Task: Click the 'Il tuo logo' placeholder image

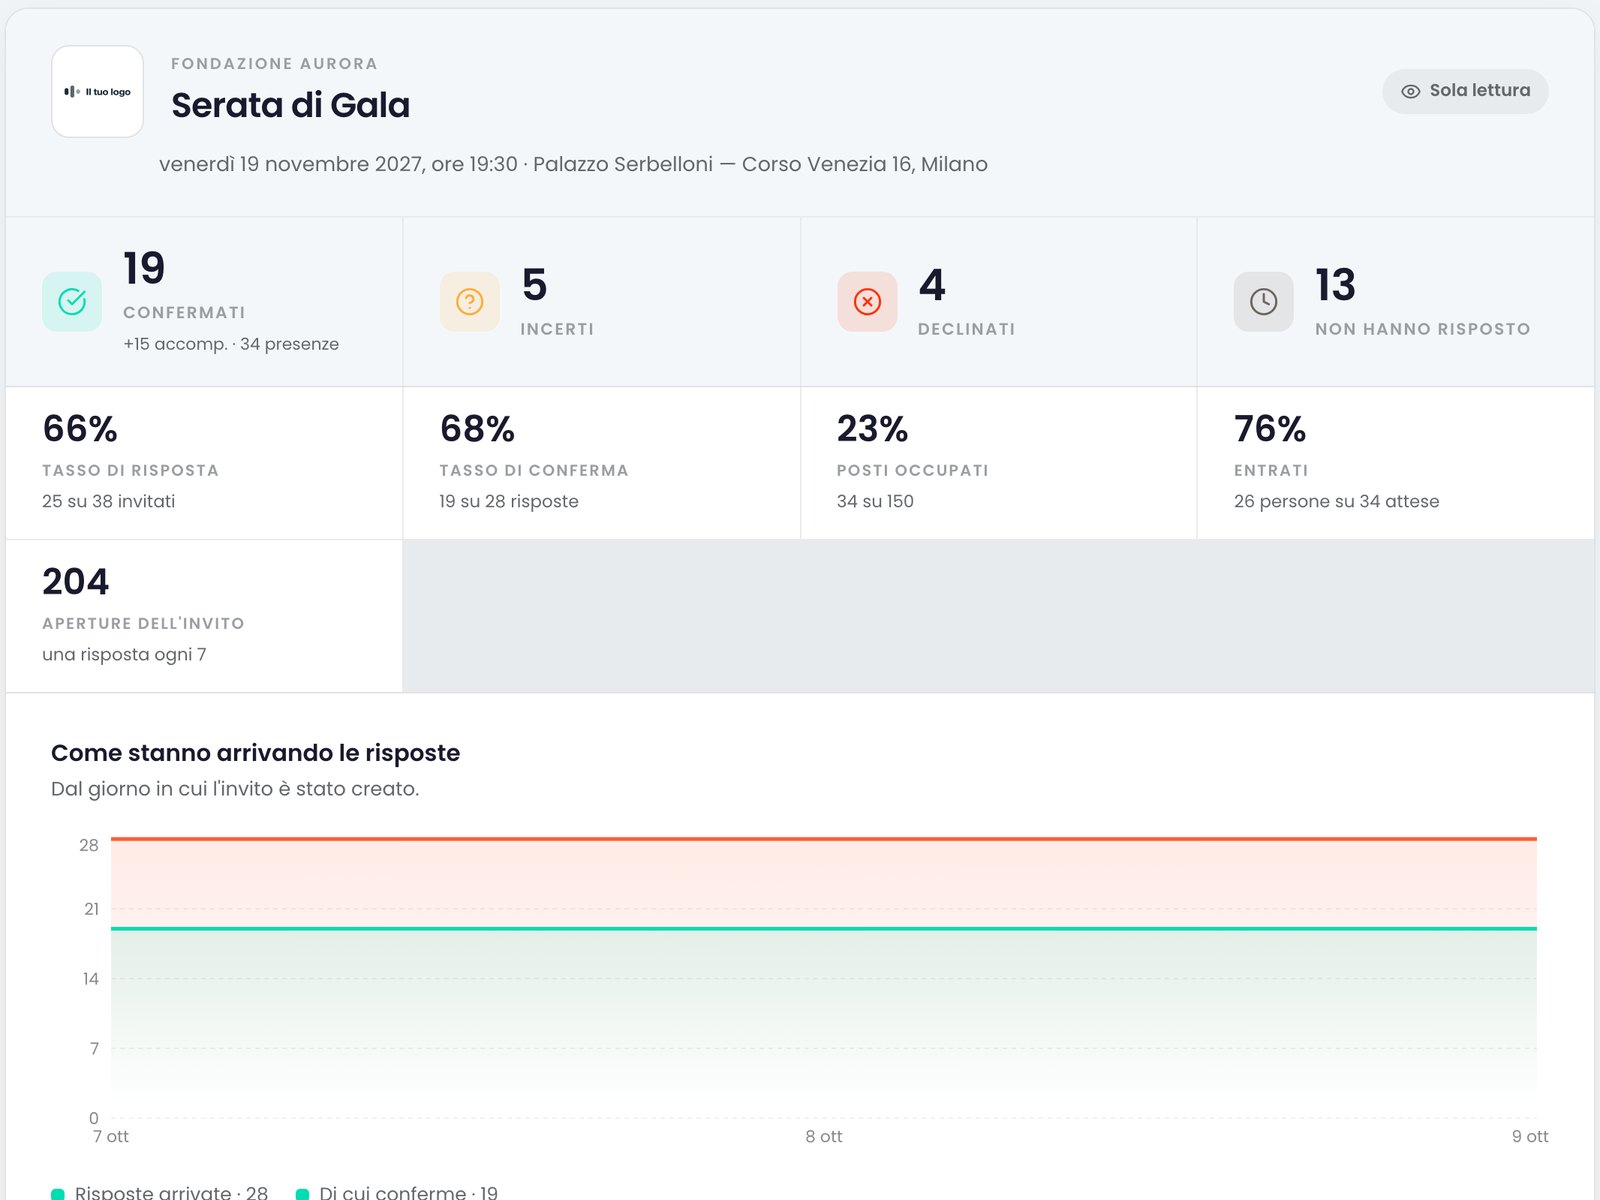Action: click(x=98, y=91)
